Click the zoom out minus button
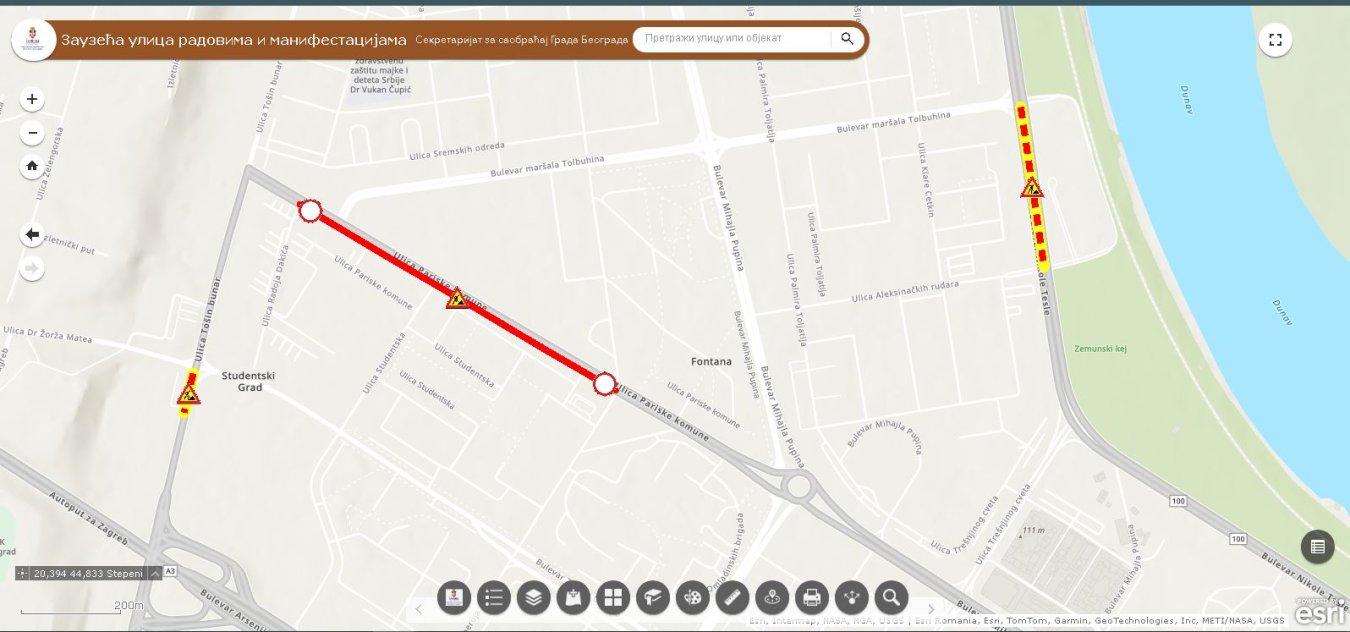 point(32,133)
